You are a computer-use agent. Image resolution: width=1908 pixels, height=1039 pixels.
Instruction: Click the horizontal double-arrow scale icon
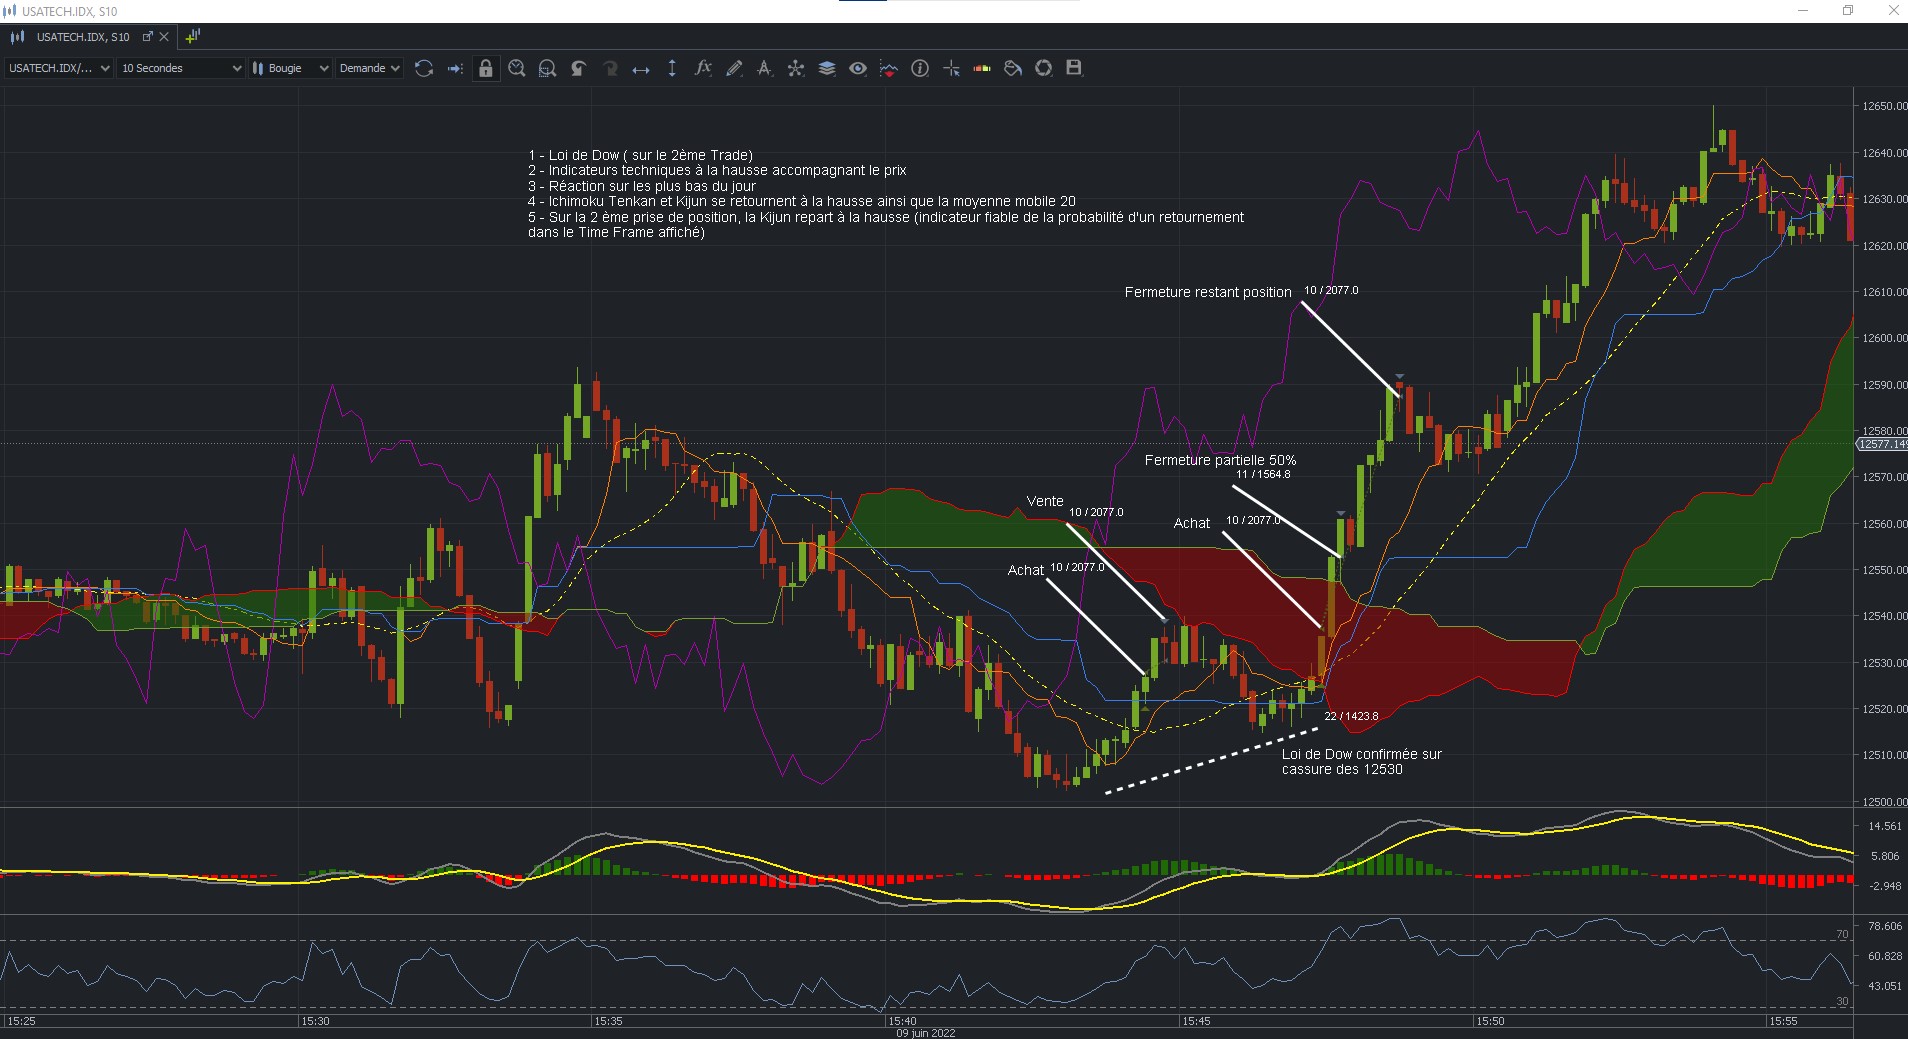click(x=641, y=69)
